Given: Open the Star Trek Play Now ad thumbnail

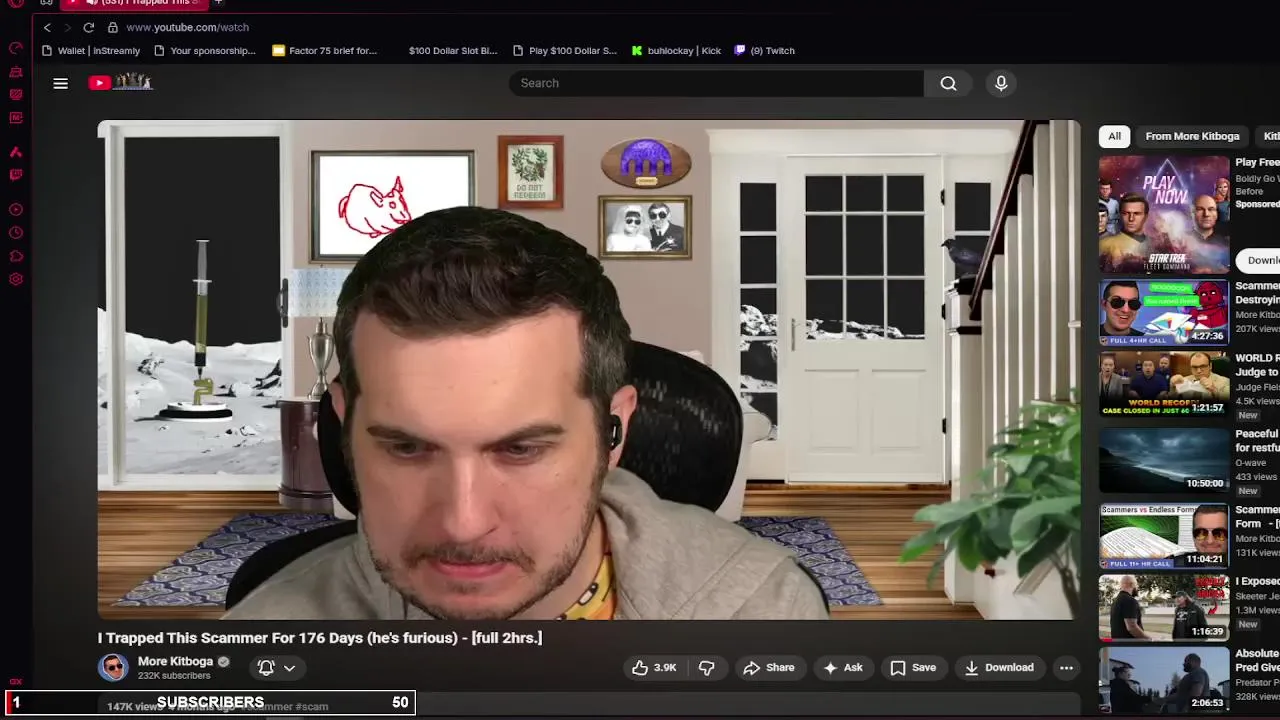Looking at the screenshot, I should tap(1164, 214).
